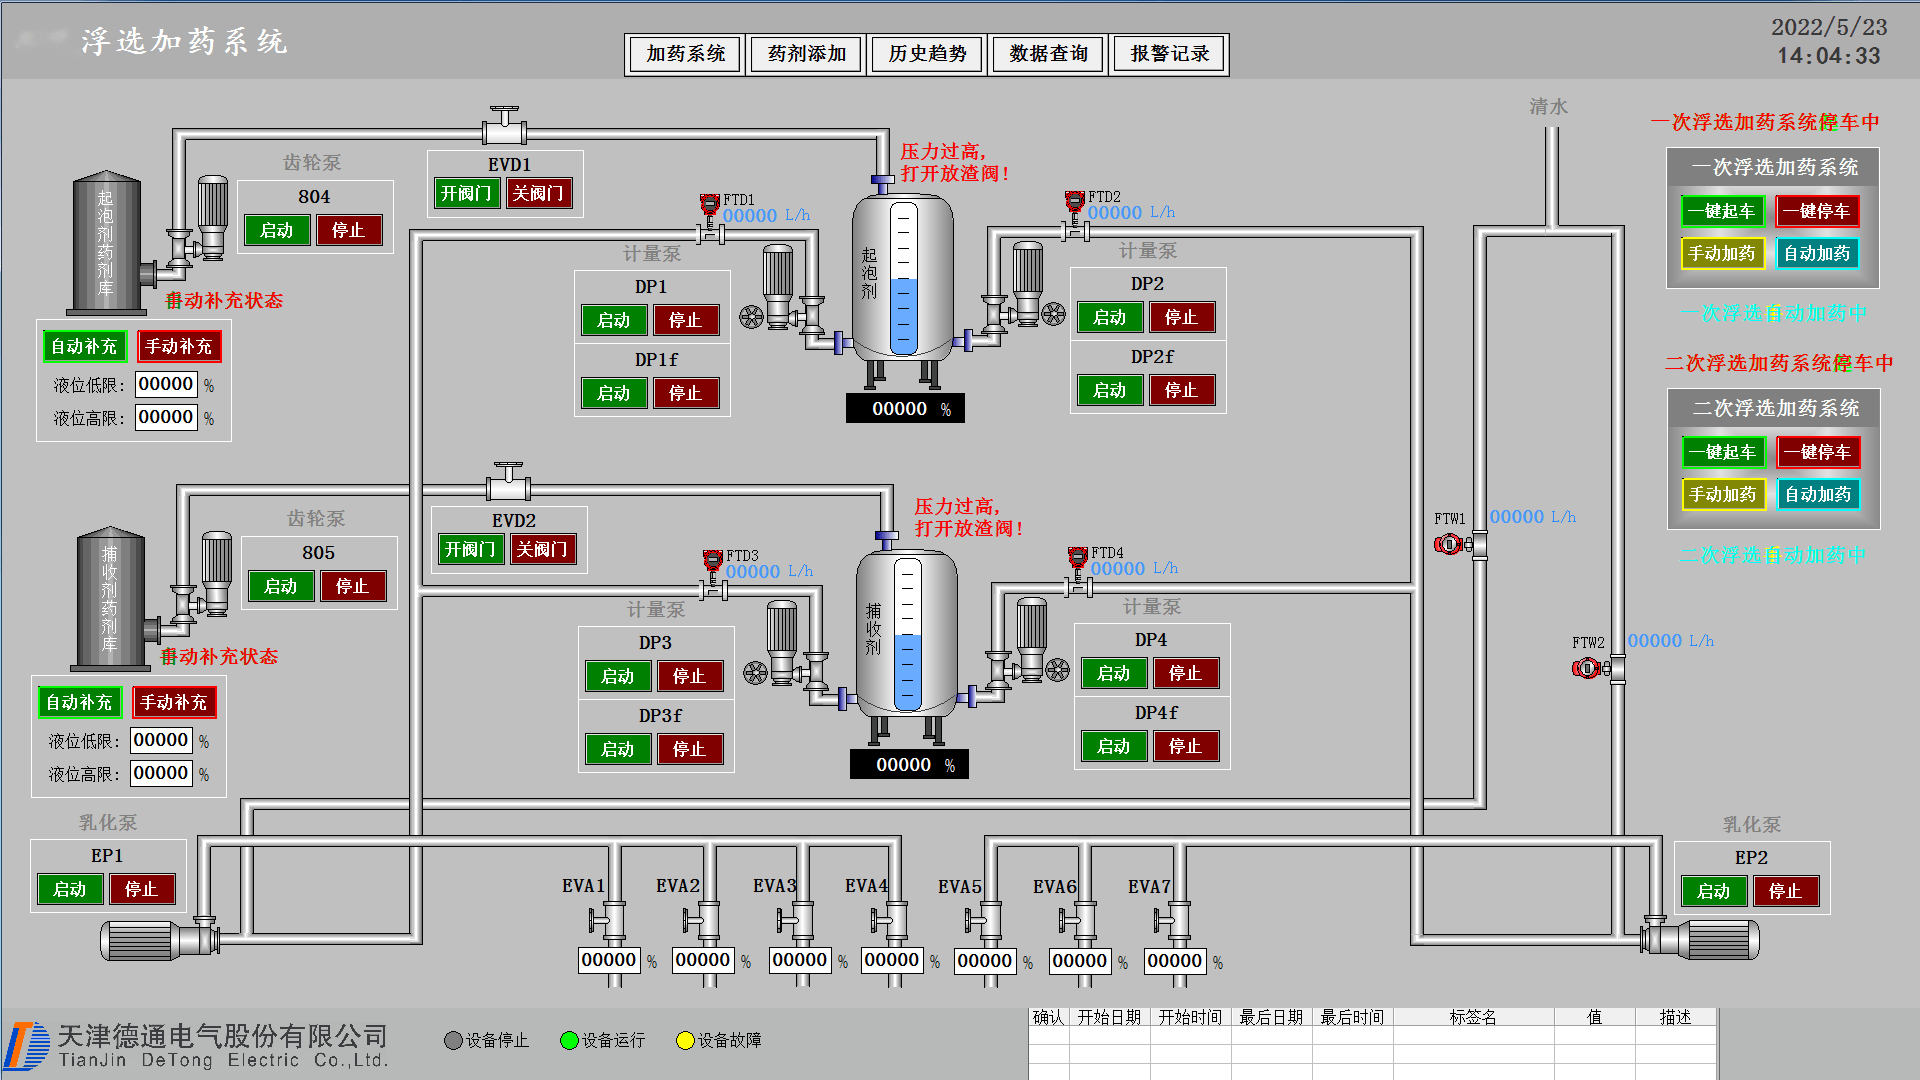Switch to the 报警记录 tab
Image resolution: width=1920 pixels, height=1080 pixels.
coord(1169,54)
